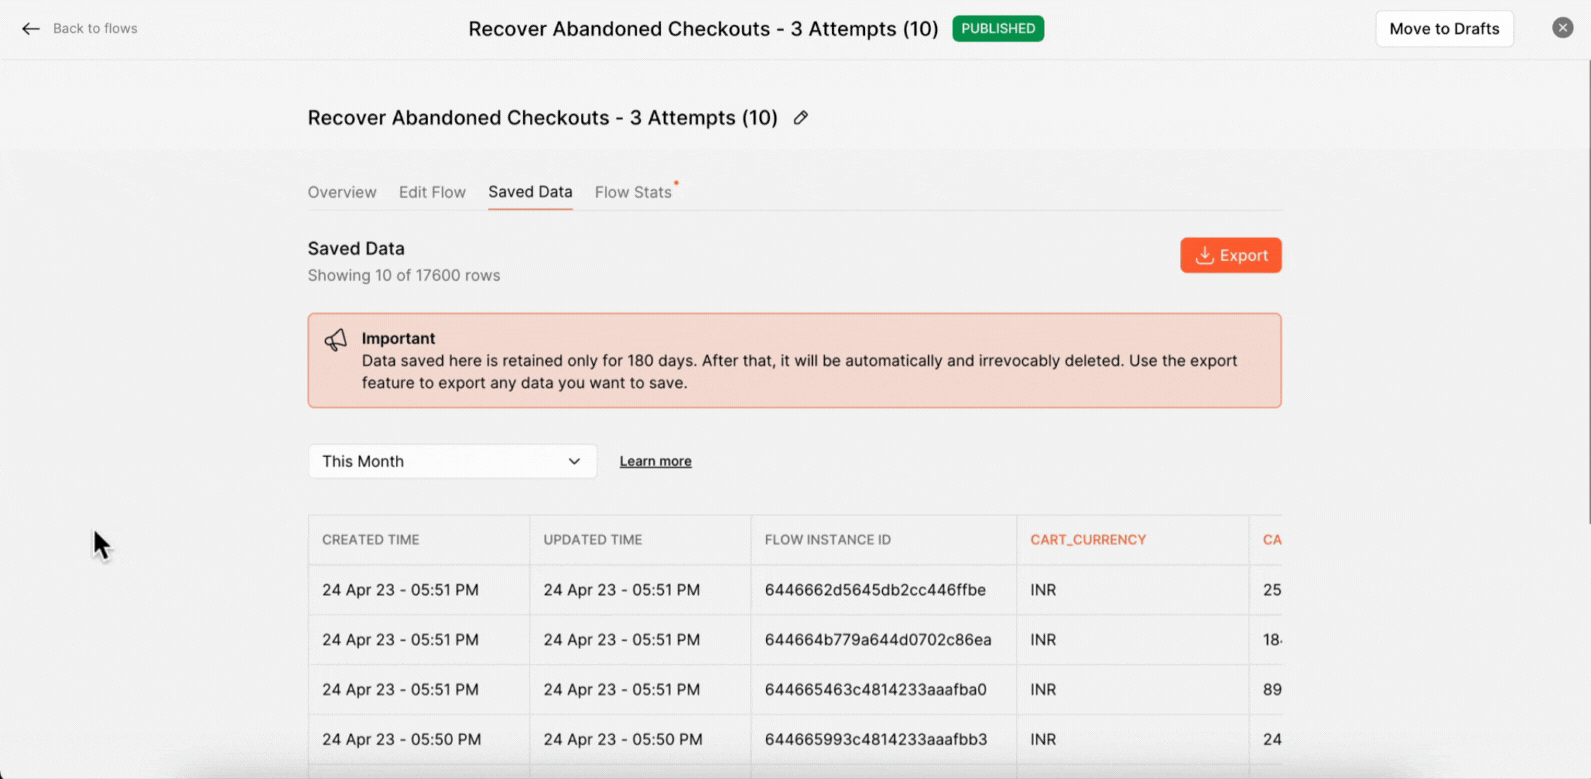Click the Showing 10 of 17600 rows text

coord(404,275)
